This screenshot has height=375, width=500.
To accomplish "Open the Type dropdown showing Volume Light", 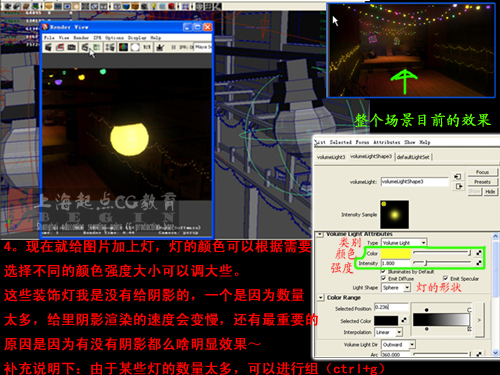I will pyautogui.click(x=404, y=243).
